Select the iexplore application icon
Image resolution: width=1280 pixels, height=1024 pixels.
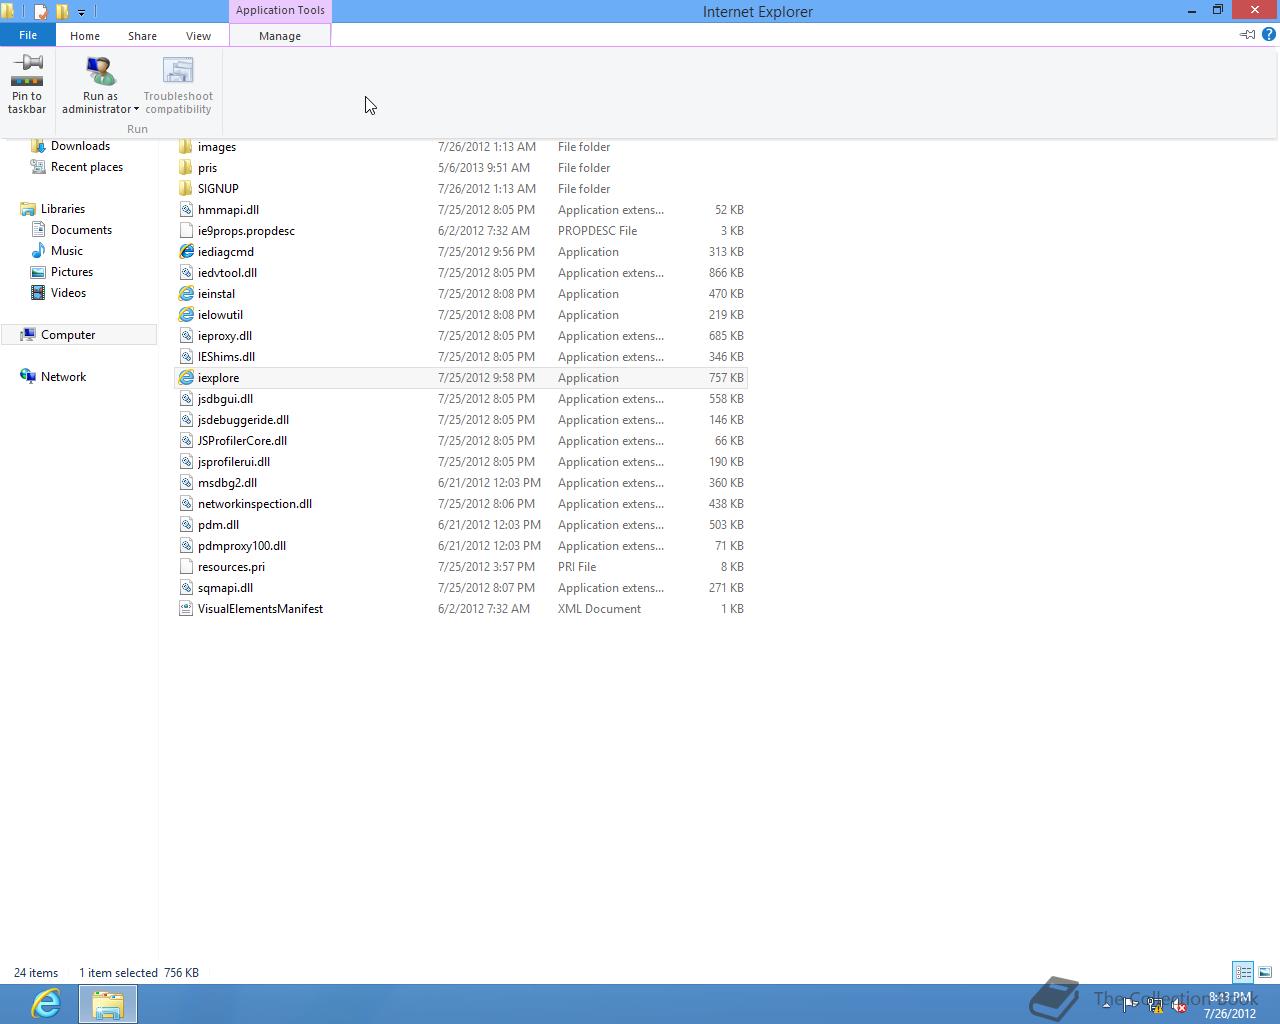coord(186,378)
